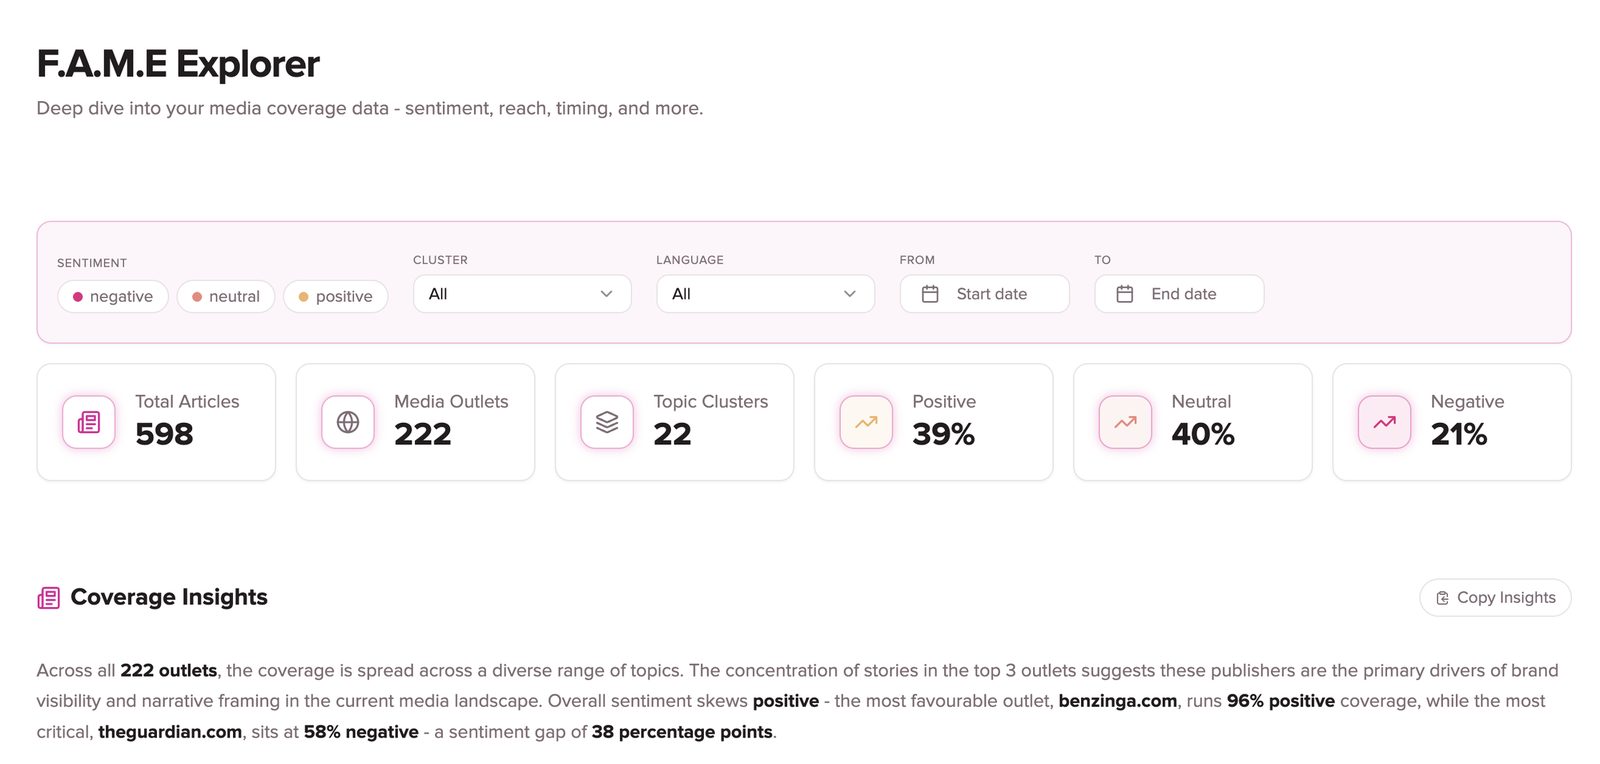Click the Positive trend arrow icon
The image size is (1600, 764).
[866, 422]
